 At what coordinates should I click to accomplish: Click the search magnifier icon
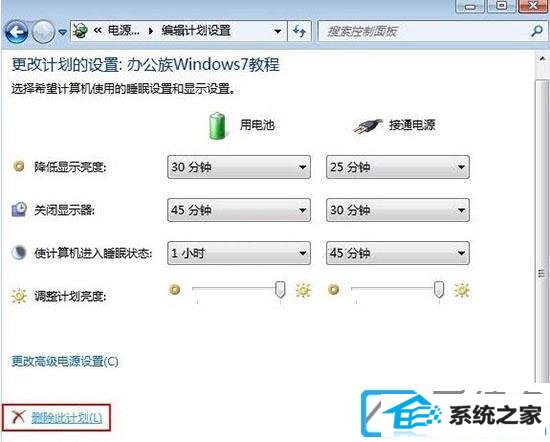[537, 31]
